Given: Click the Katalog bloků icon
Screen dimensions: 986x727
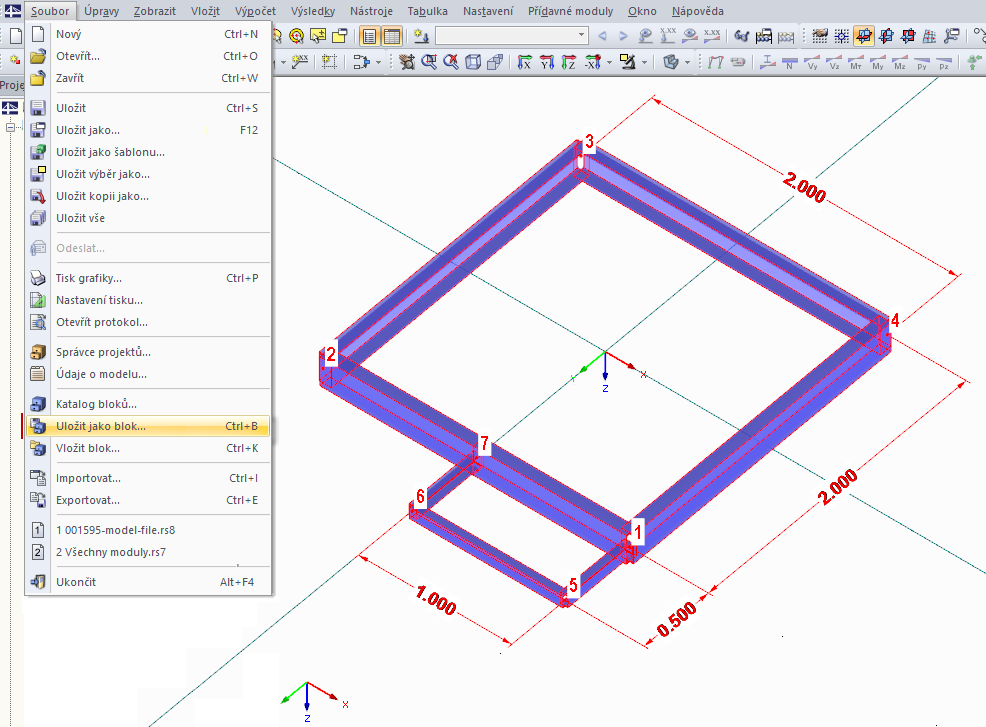Looking at the screenshot, I should coord(38,404).
